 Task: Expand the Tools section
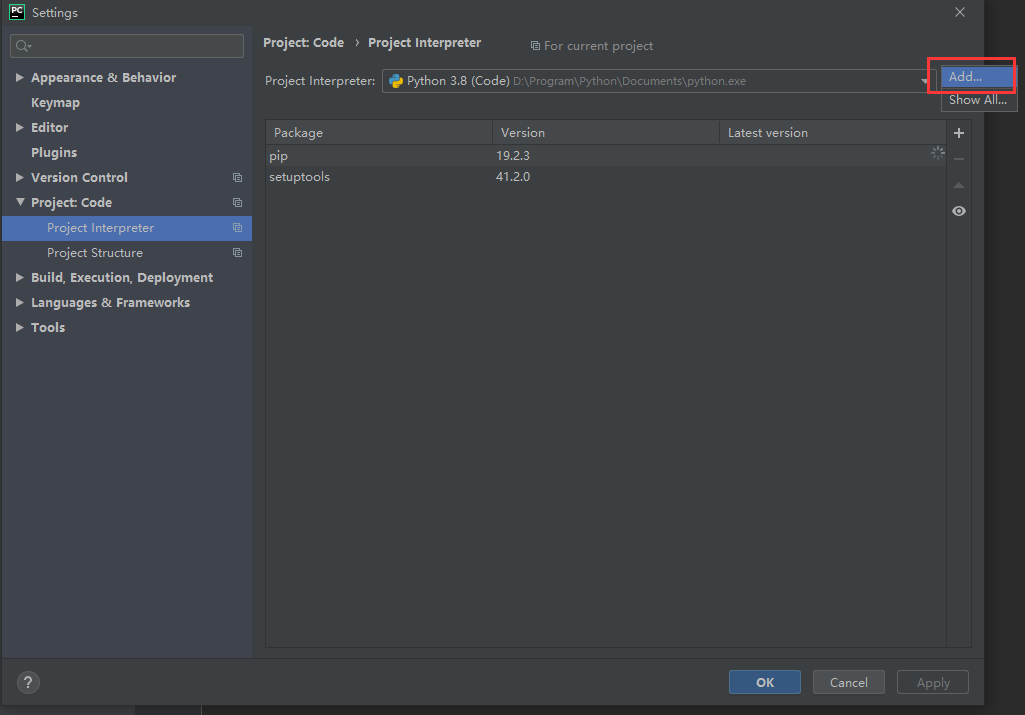tap(20, 327)
